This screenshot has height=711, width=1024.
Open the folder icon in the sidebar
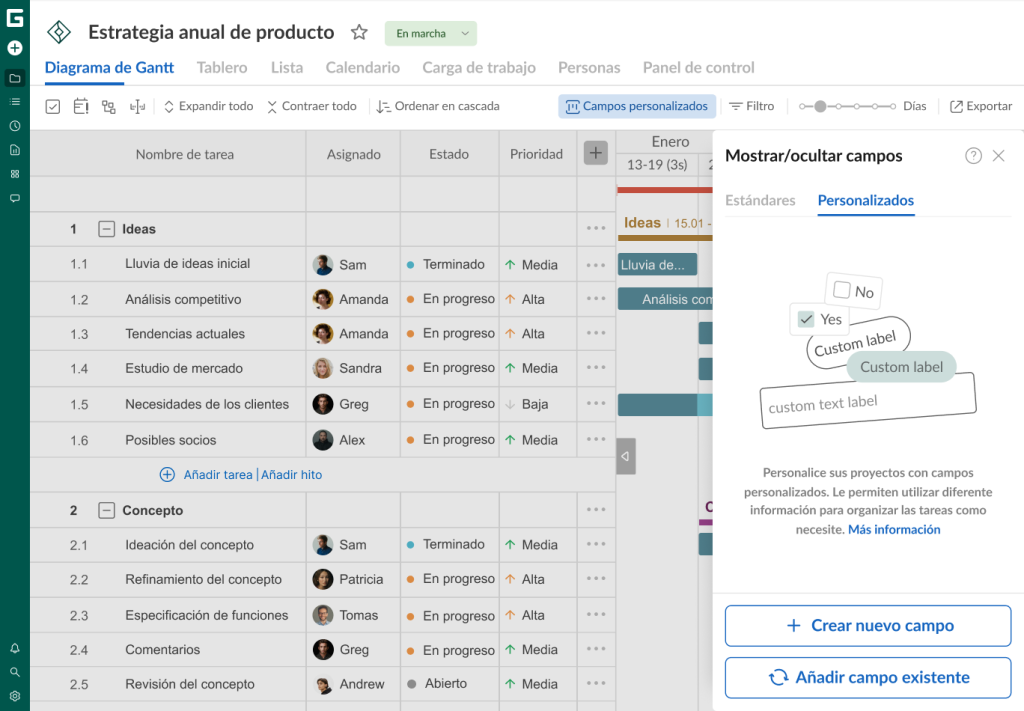coord(14,78)
